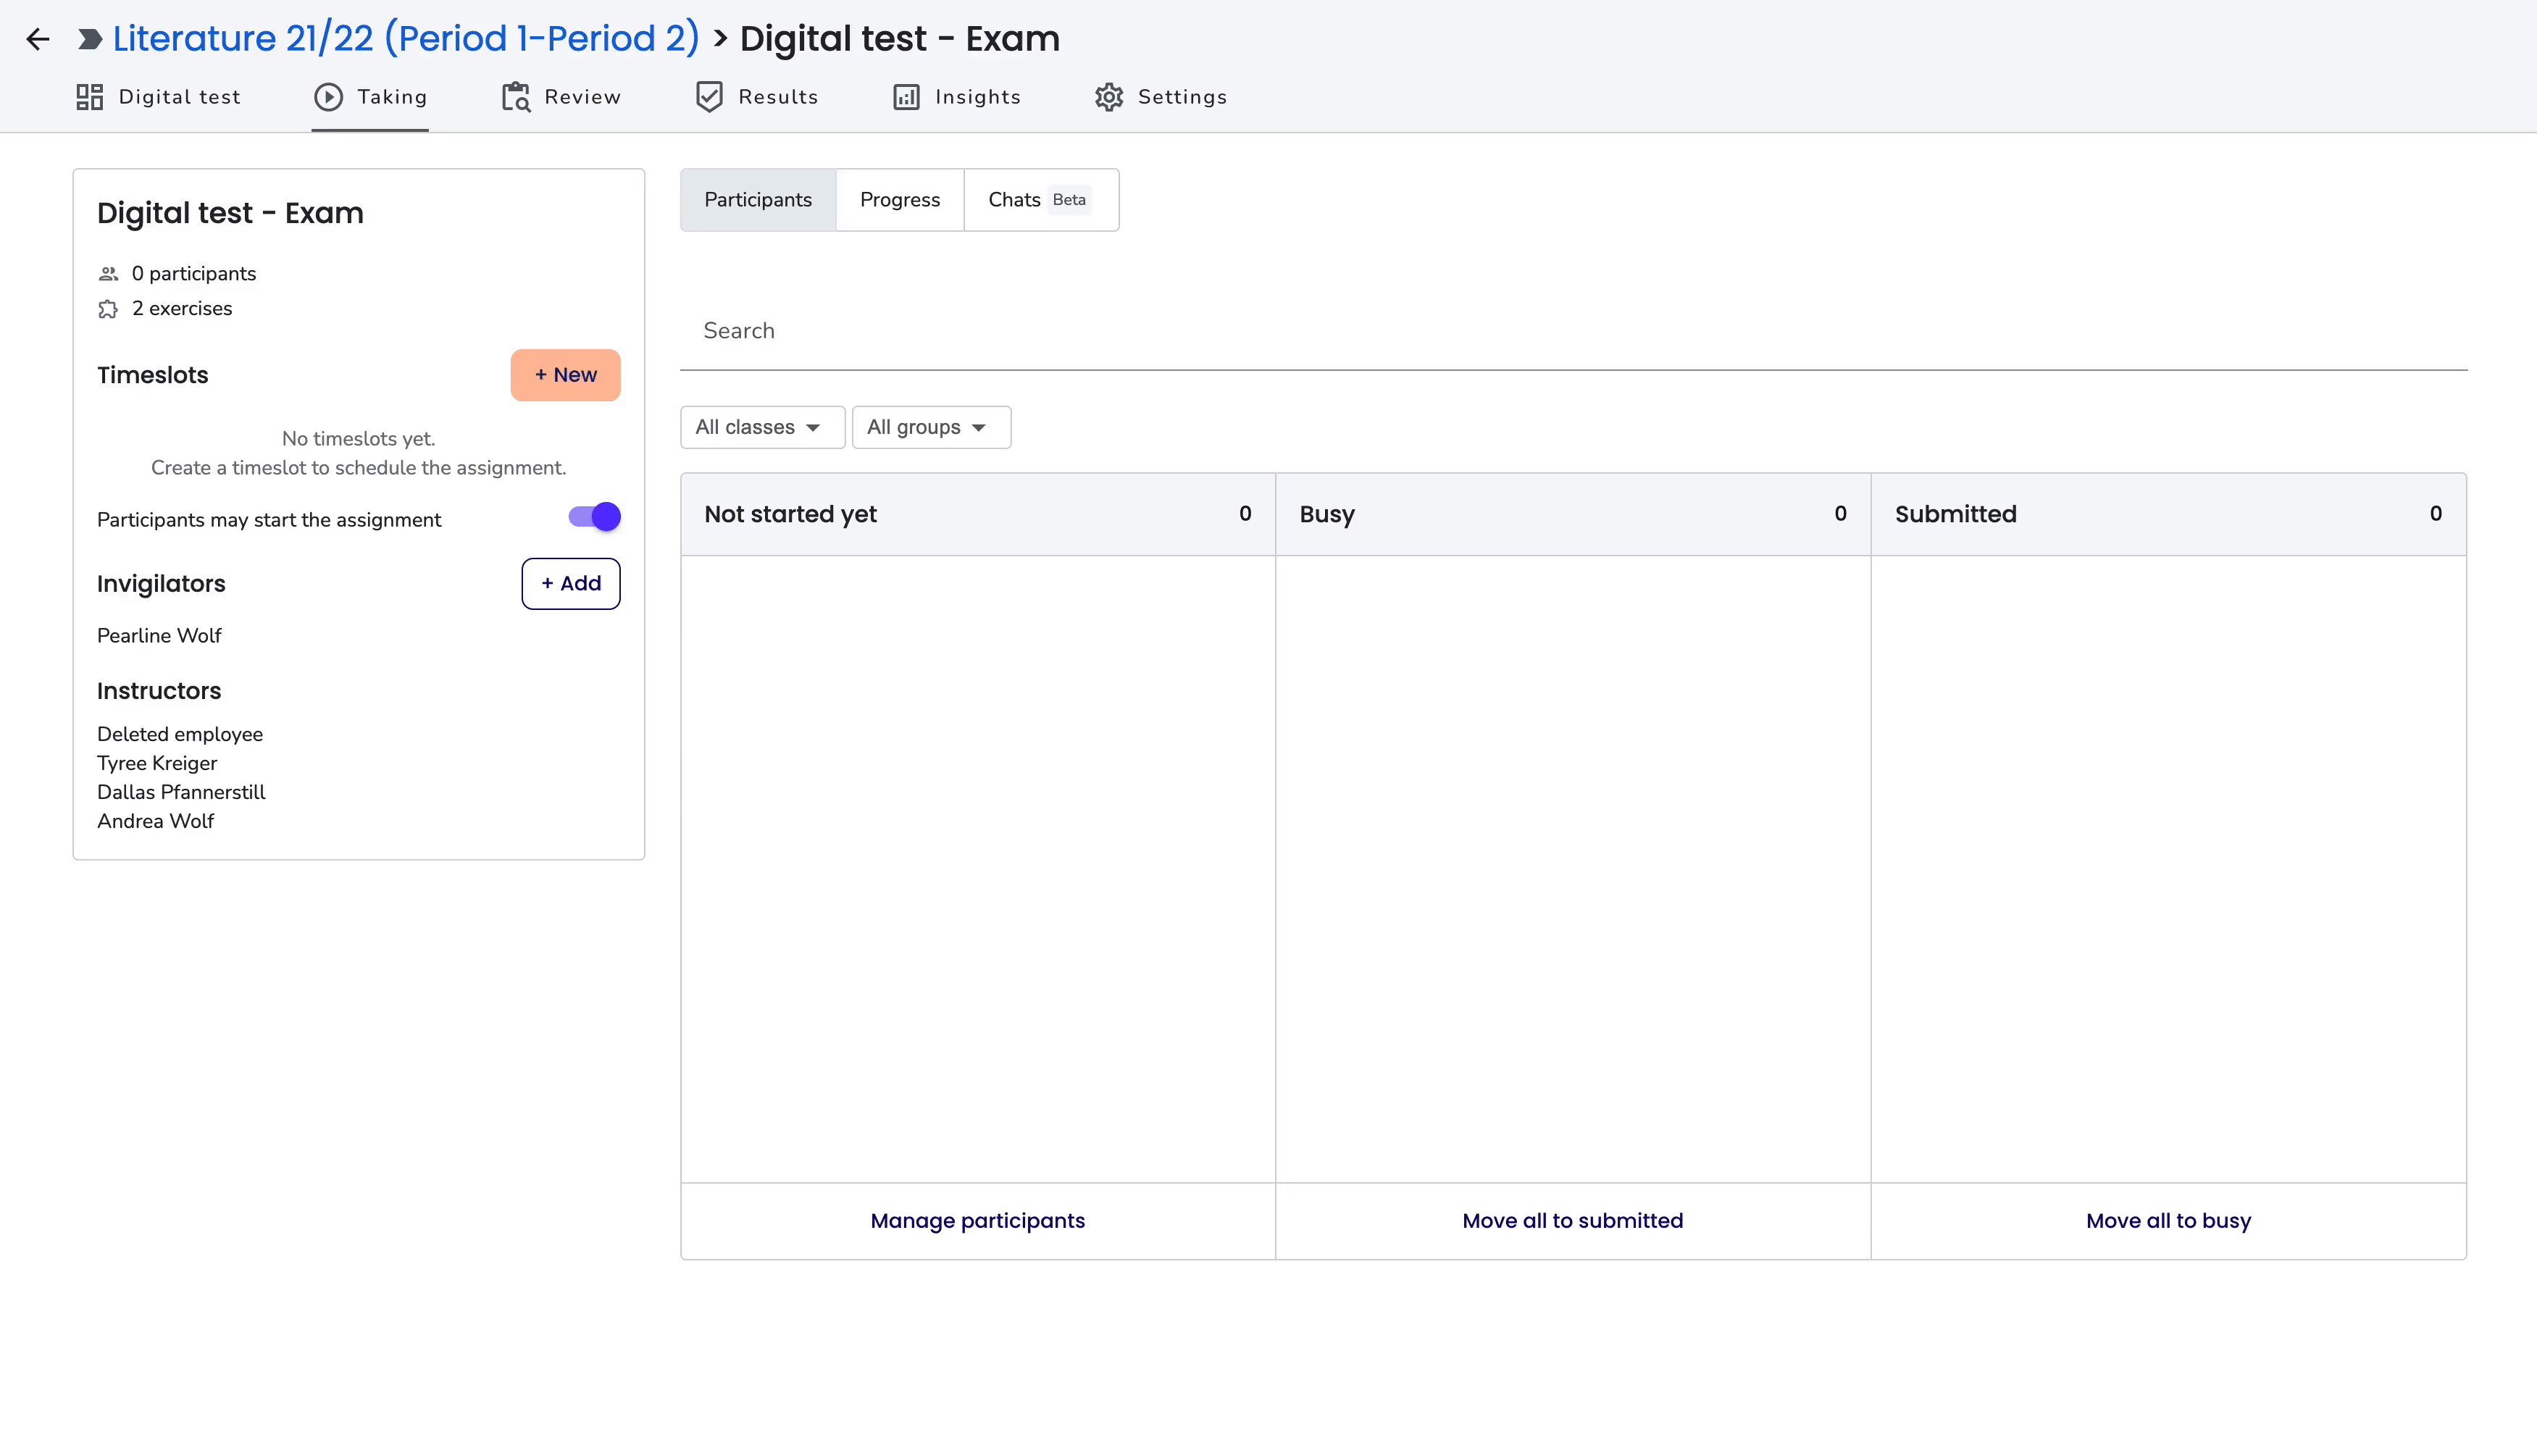Viewport: 2537px width, 1456px height.
Task: Click the Review clipboard-search icon
Action: point(516,97)
